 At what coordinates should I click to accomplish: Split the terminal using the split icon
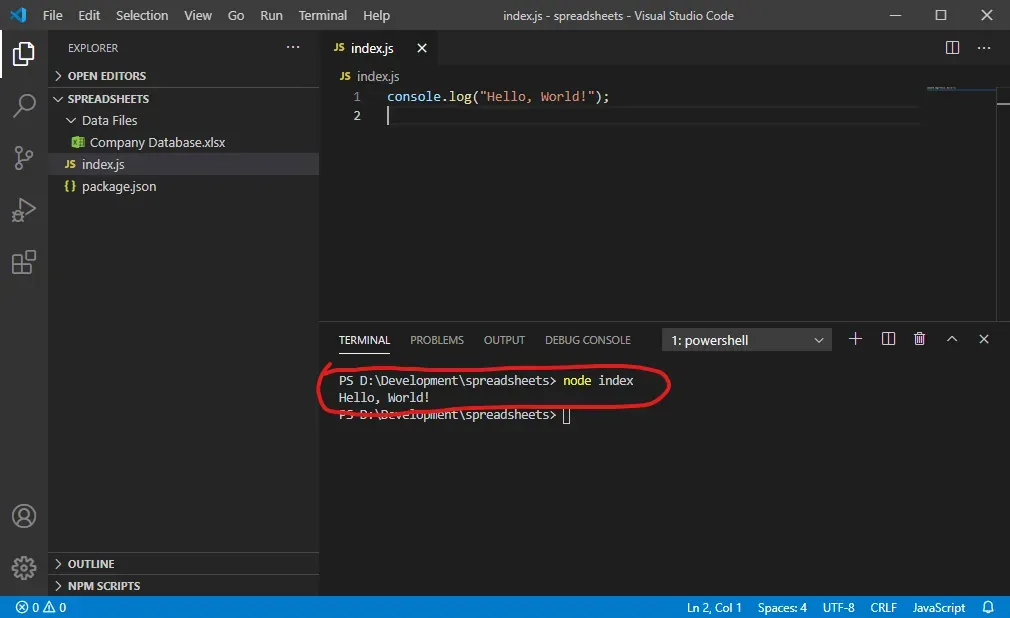[x=887, y=339]
